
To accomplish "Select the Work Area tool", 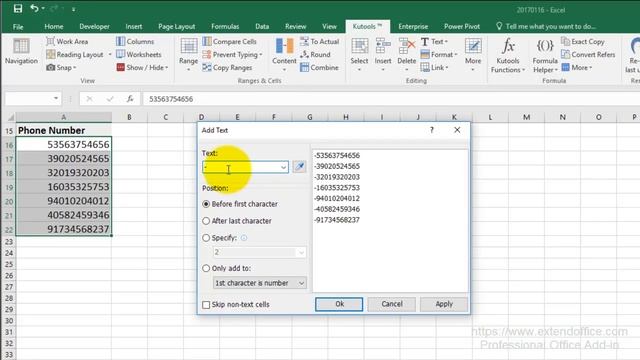I will tap(67, 41).
